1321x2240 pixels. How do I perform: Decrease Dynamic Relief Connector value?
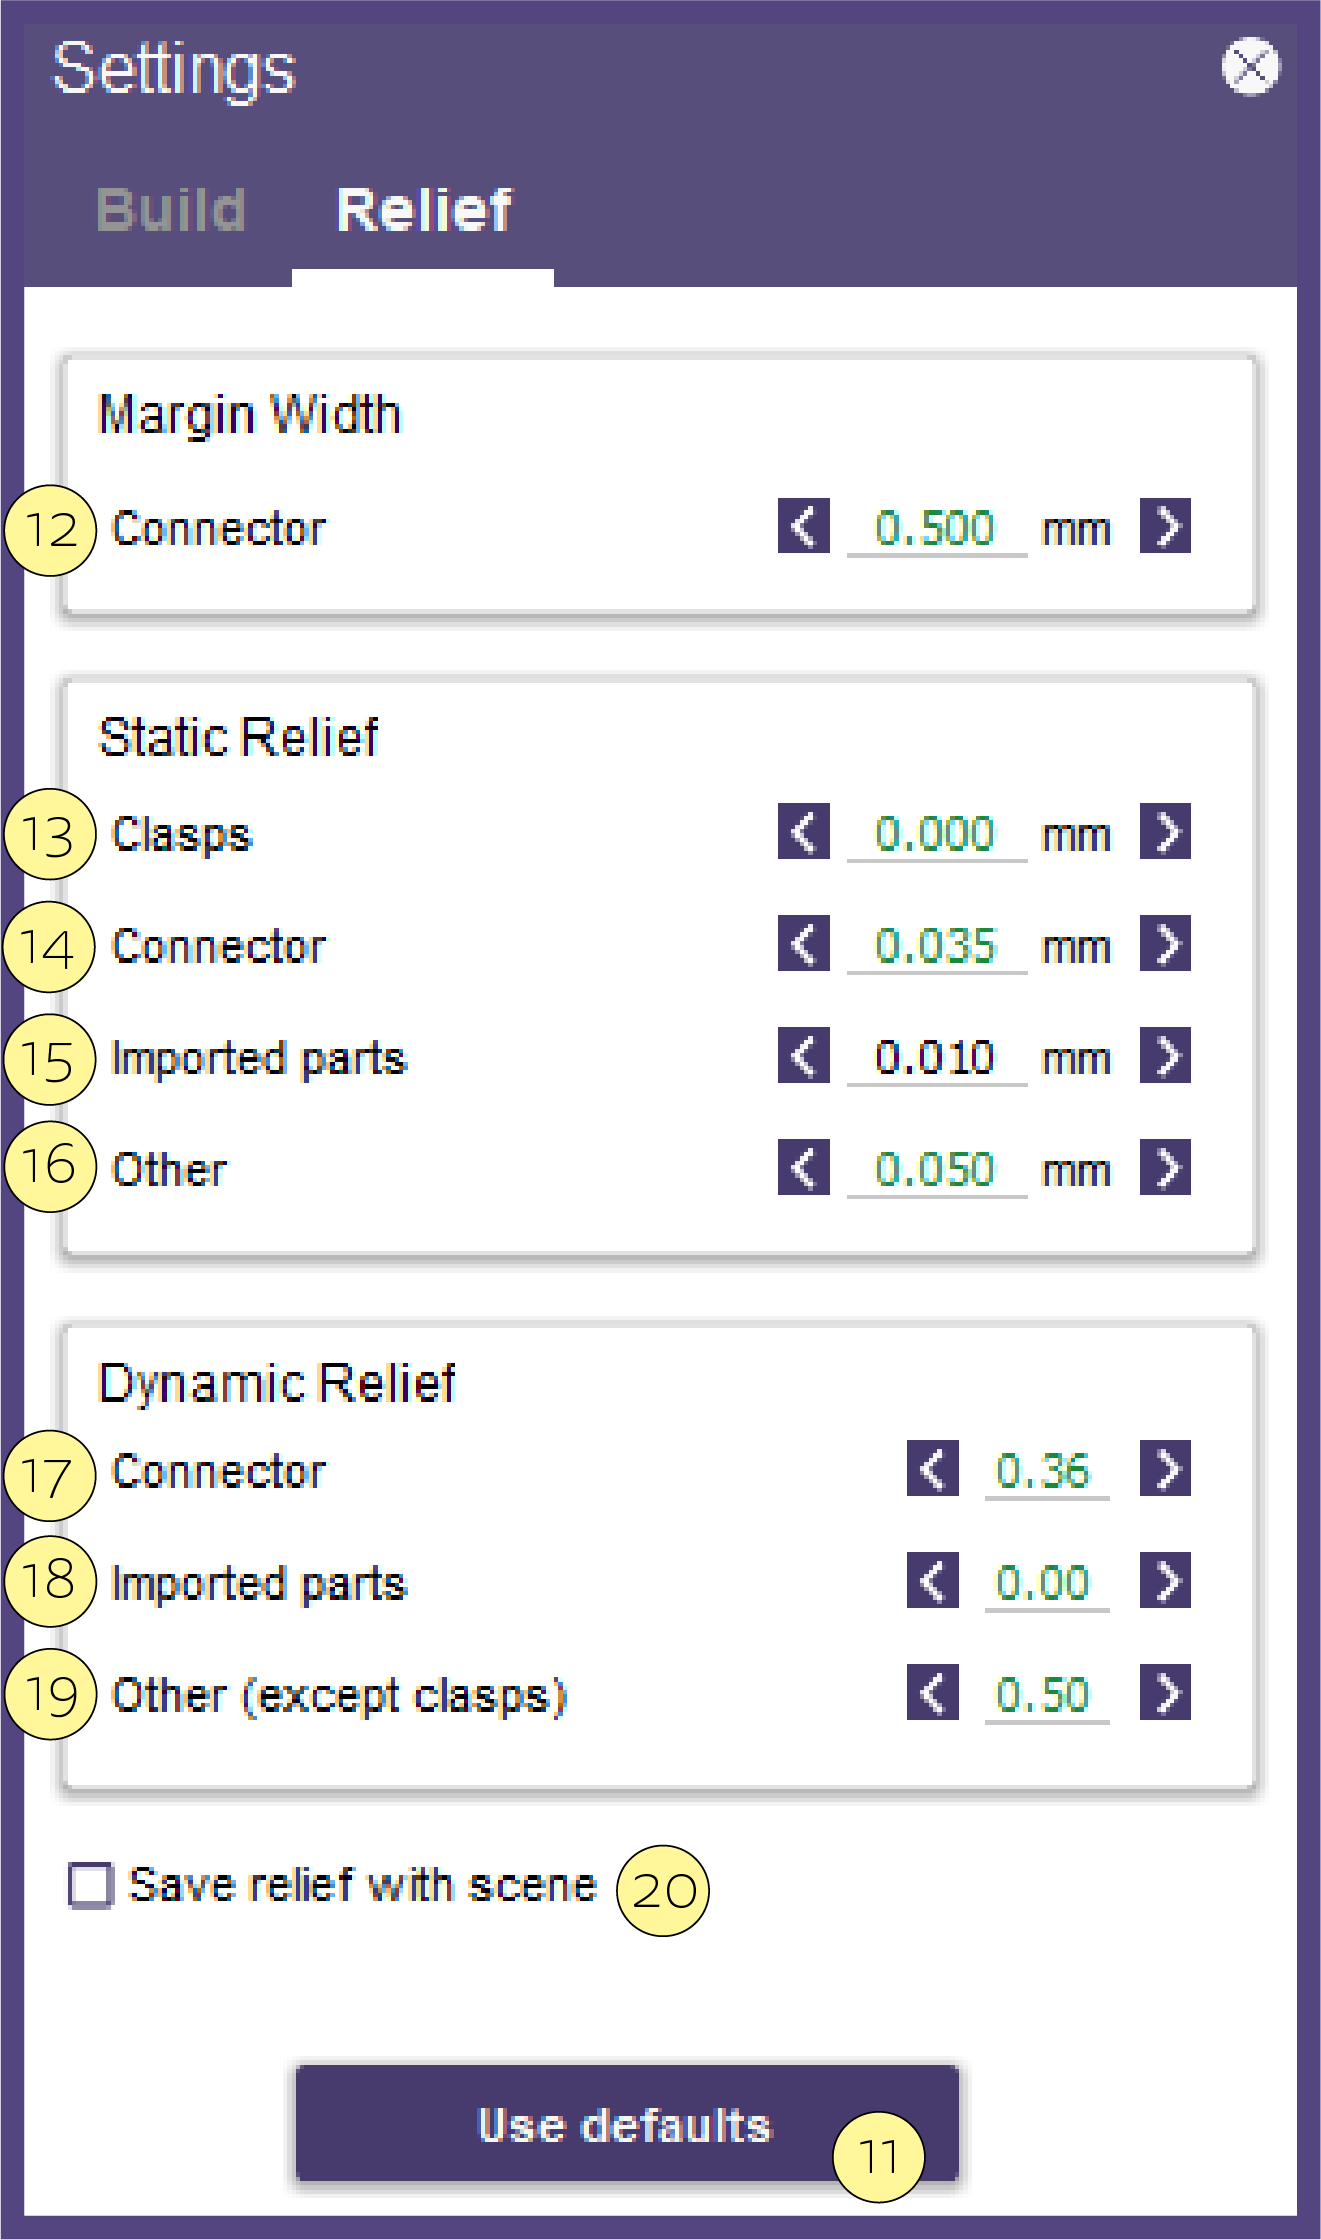933,1468
